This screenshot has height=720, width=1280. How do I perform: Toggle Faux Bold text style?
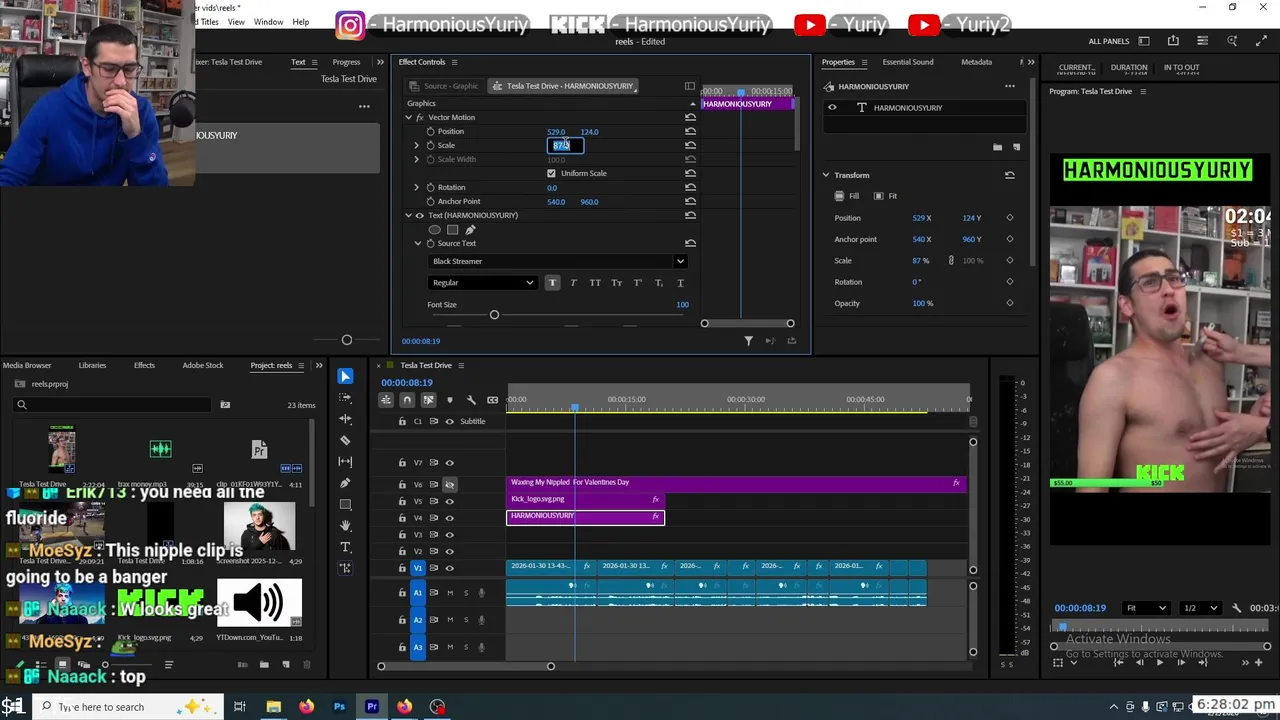pos(552,283)
